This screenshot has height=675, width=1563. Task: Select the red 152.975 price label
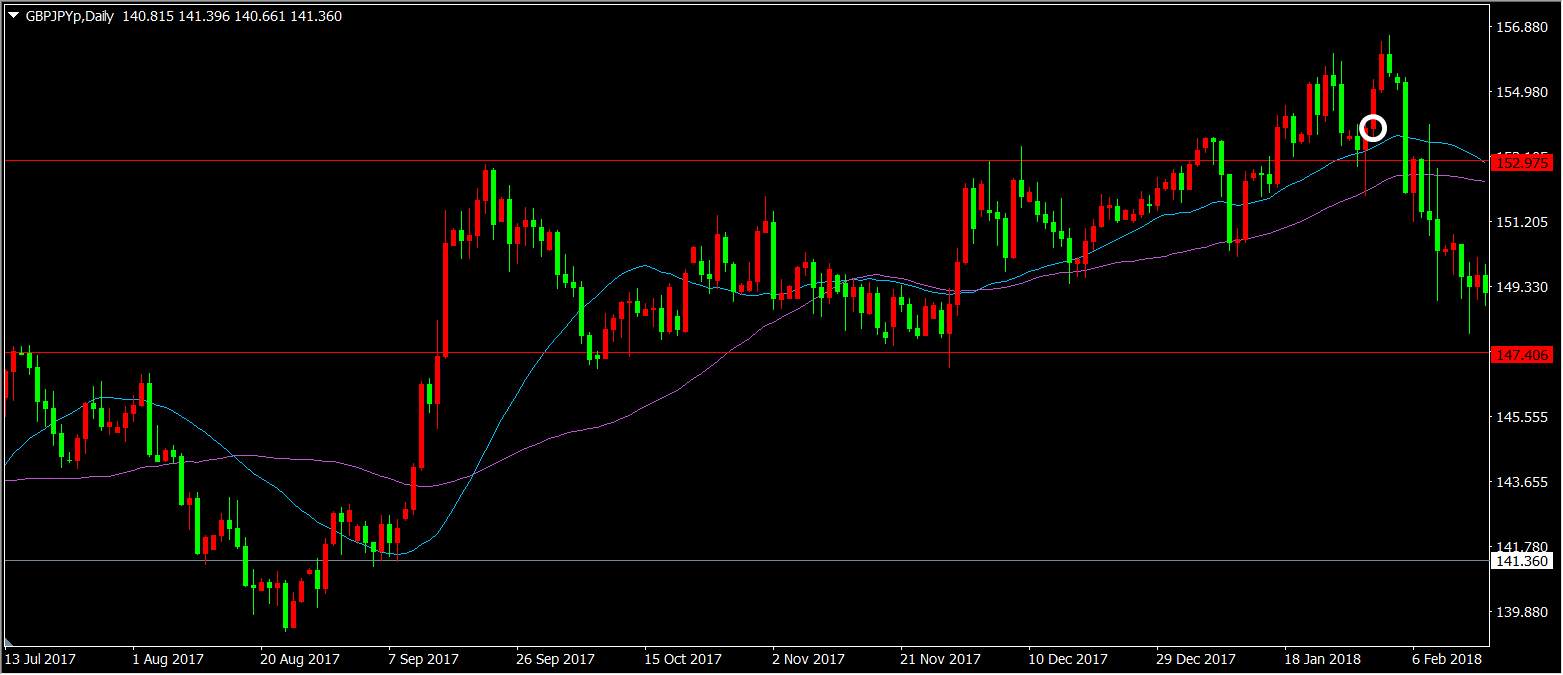pos(1522,162)
